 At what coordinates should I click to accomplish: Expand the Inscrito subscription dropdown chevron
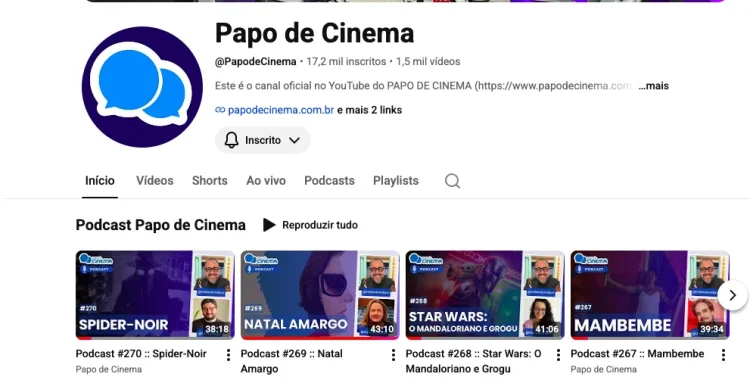(x=295, y=140)
